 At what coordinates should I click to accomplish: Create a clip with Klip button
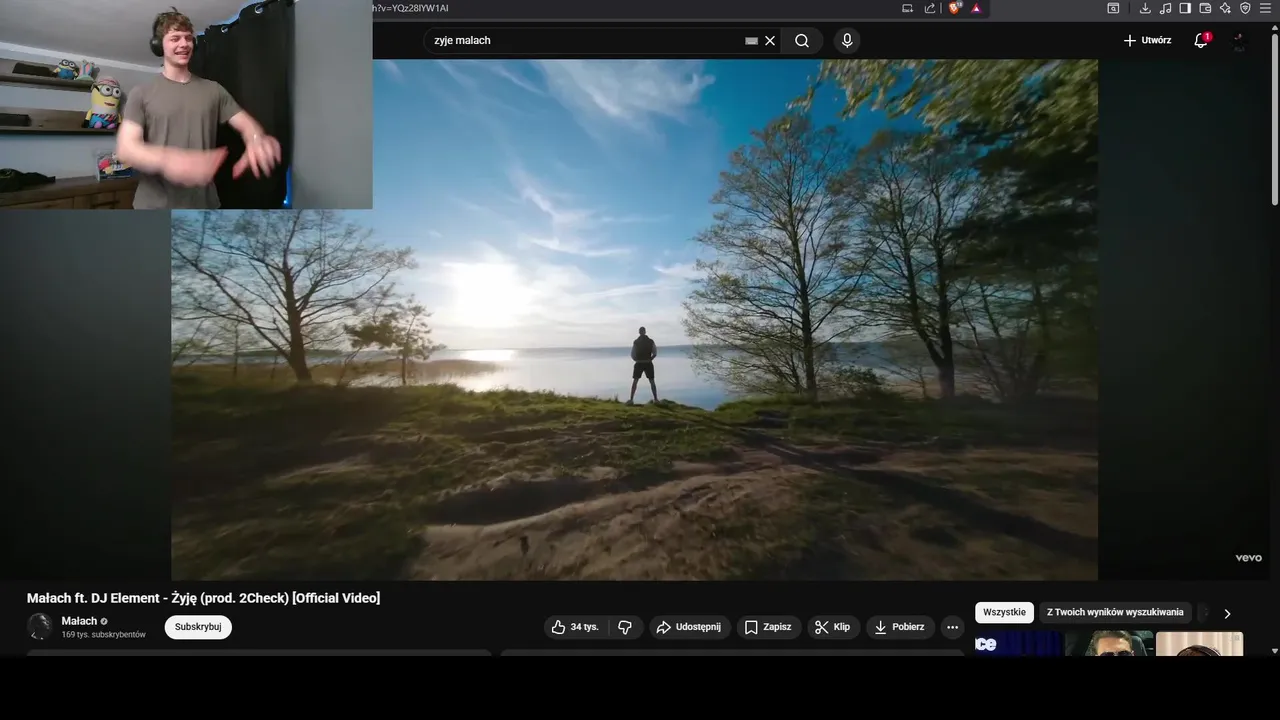[833, 627]
